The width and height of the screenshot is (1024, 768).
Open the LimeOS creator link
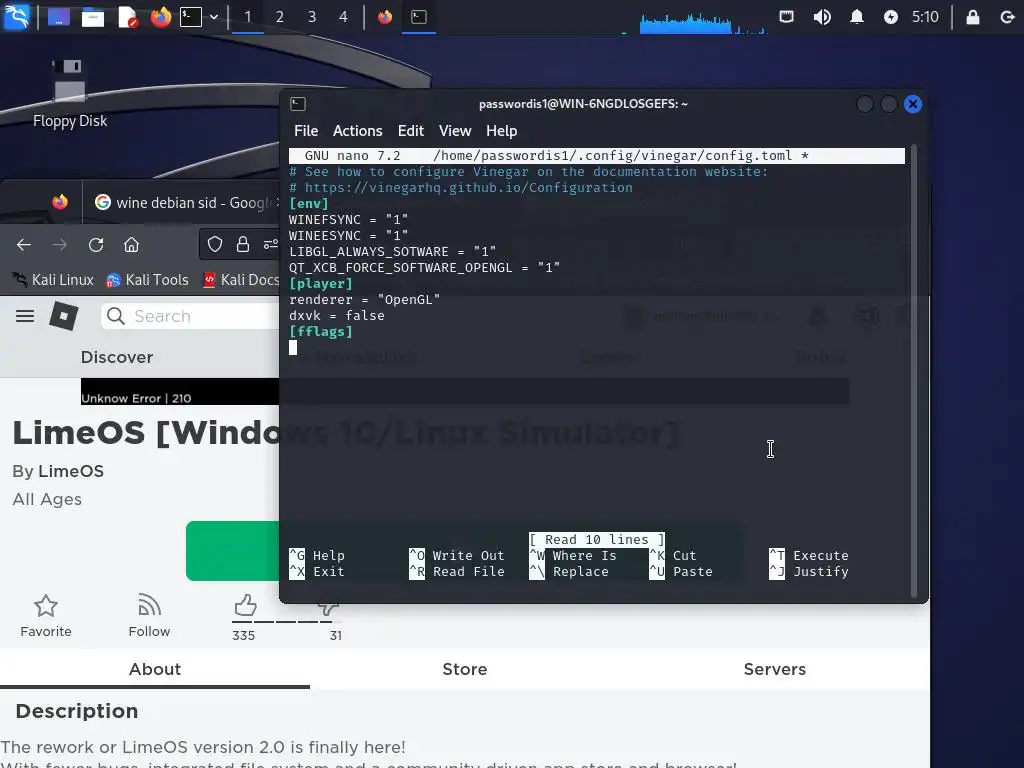pos(71,472)
